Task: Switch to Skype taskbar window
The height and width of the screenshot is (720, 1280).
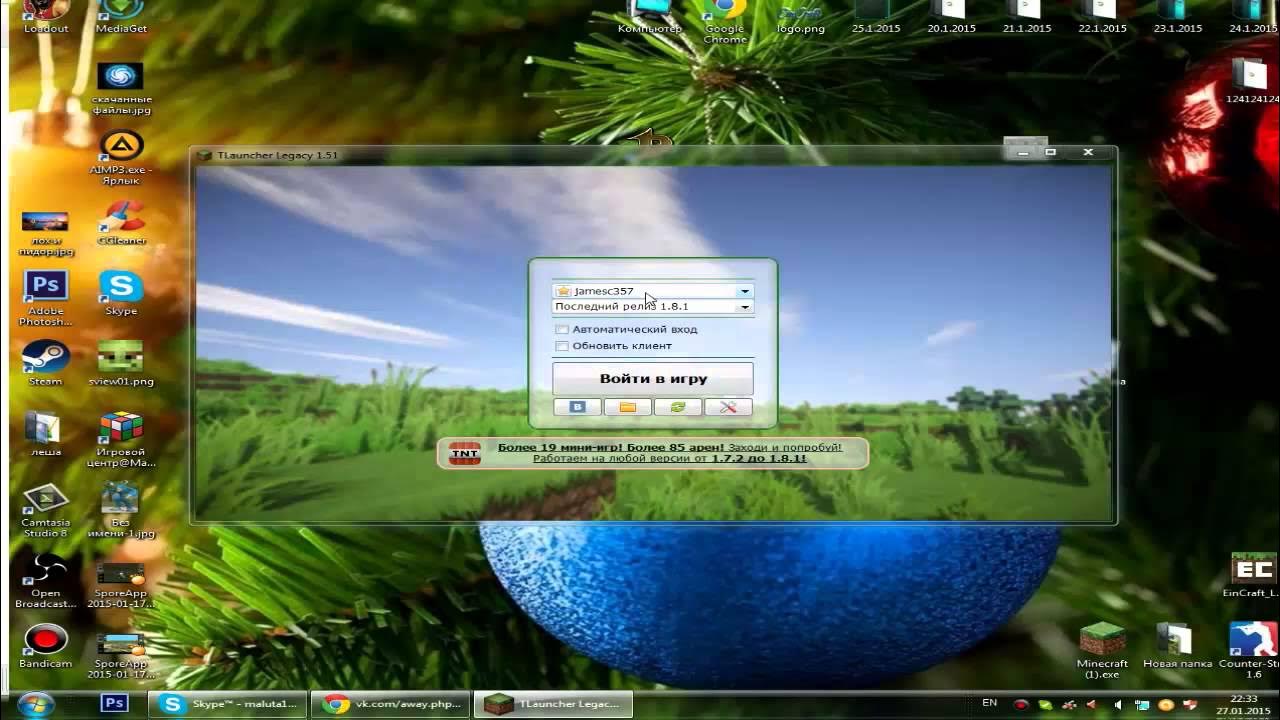Action: tap(227, 704)
